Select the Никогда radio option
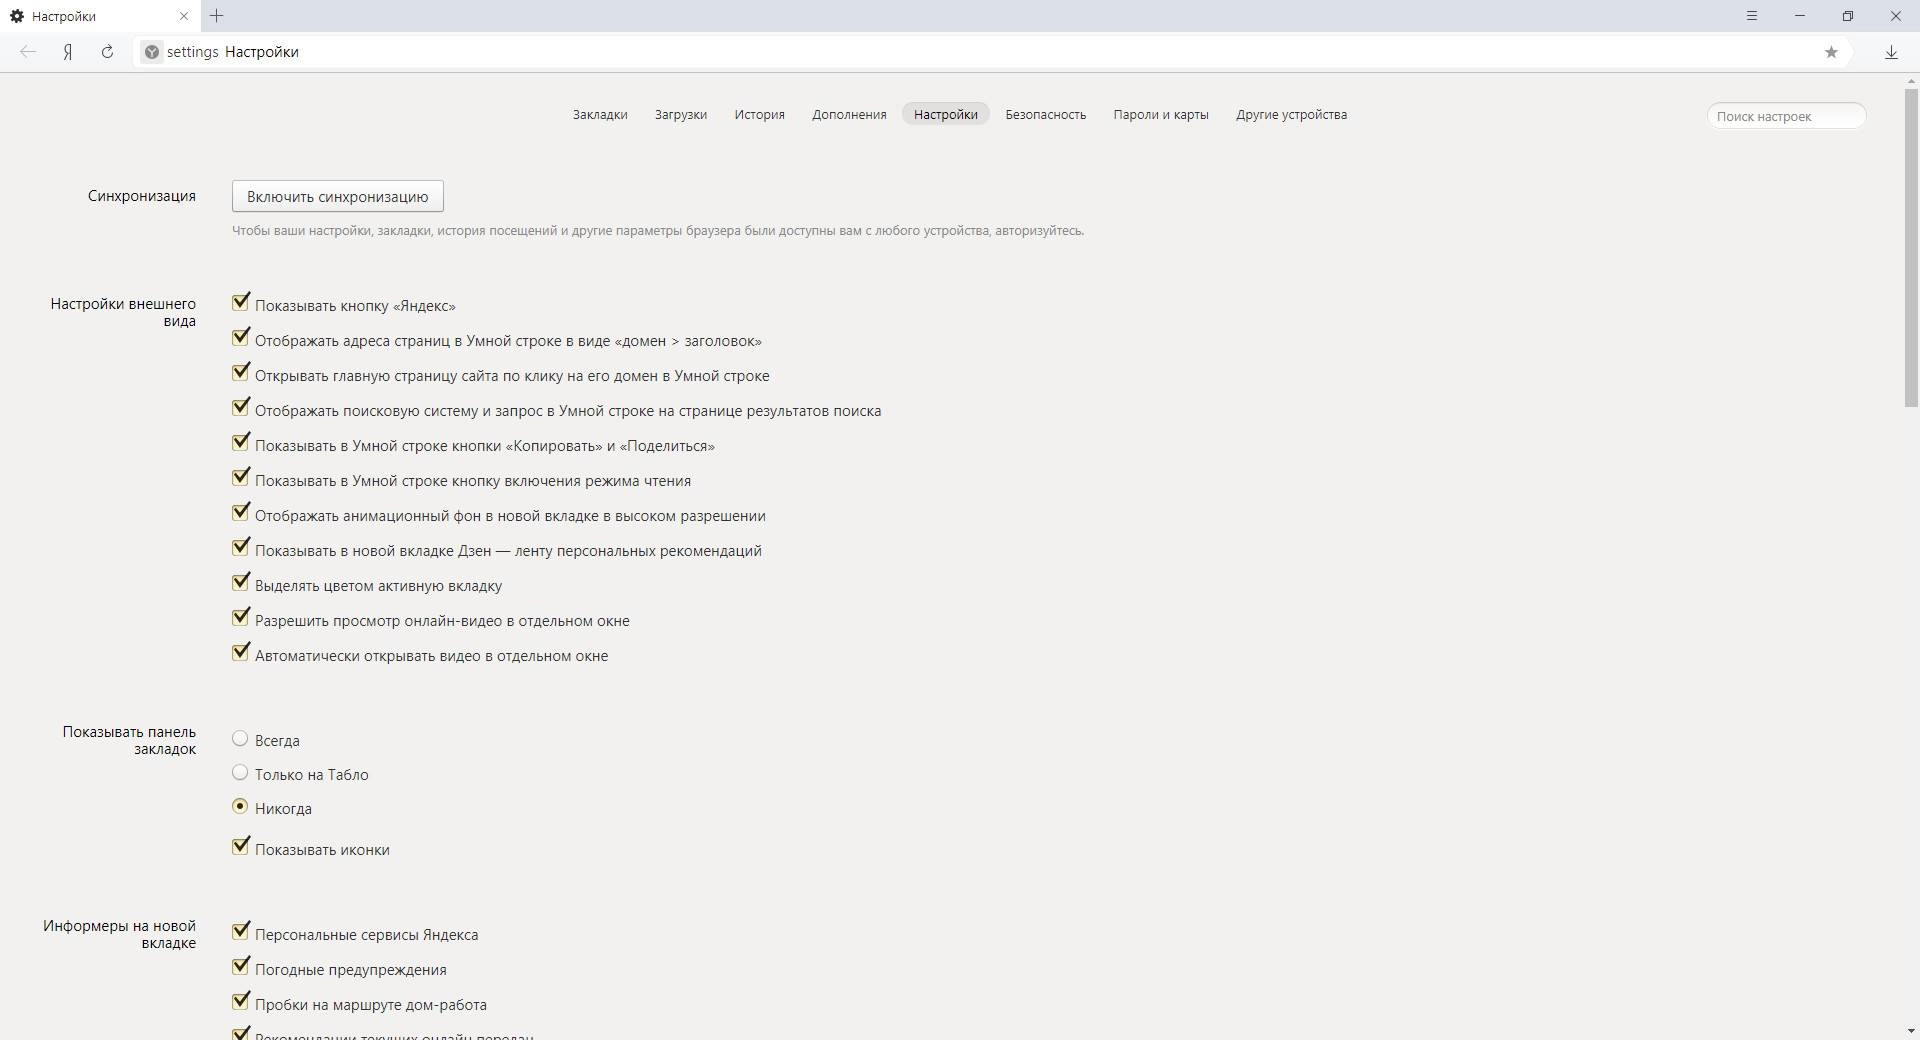The height and width of the screenshot is (1040, 1920). tap(240, 806)
